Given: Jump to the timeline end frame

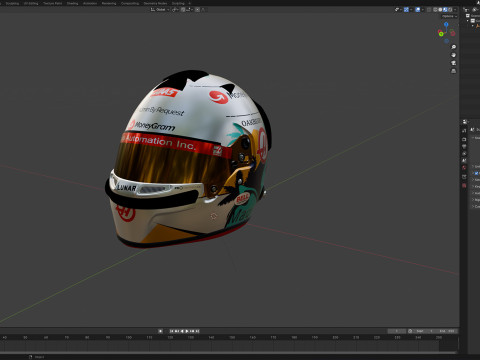Looking at the screenshot, I should [x=197, y=331].
